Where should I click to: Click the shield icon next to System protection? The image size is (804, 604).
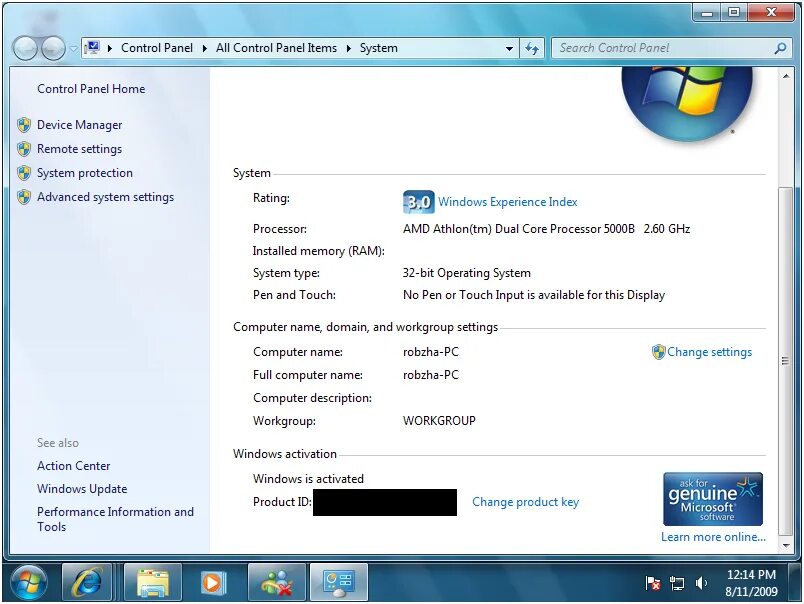tap(24, 173)
